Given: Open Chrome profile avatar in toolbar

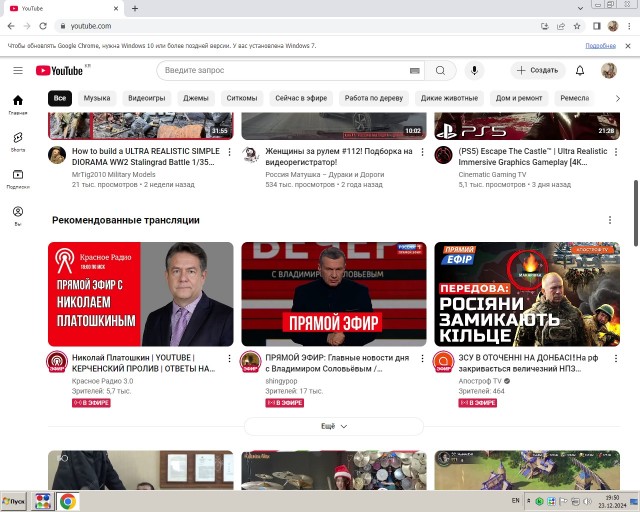Looking at the screenshot, I should click(x=612, y=26).
